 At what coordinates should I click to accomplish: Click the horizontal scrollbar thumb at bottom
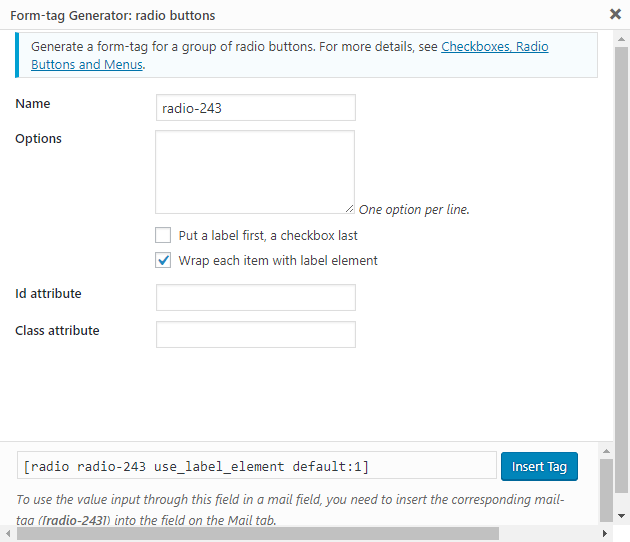tap(300, 534)
